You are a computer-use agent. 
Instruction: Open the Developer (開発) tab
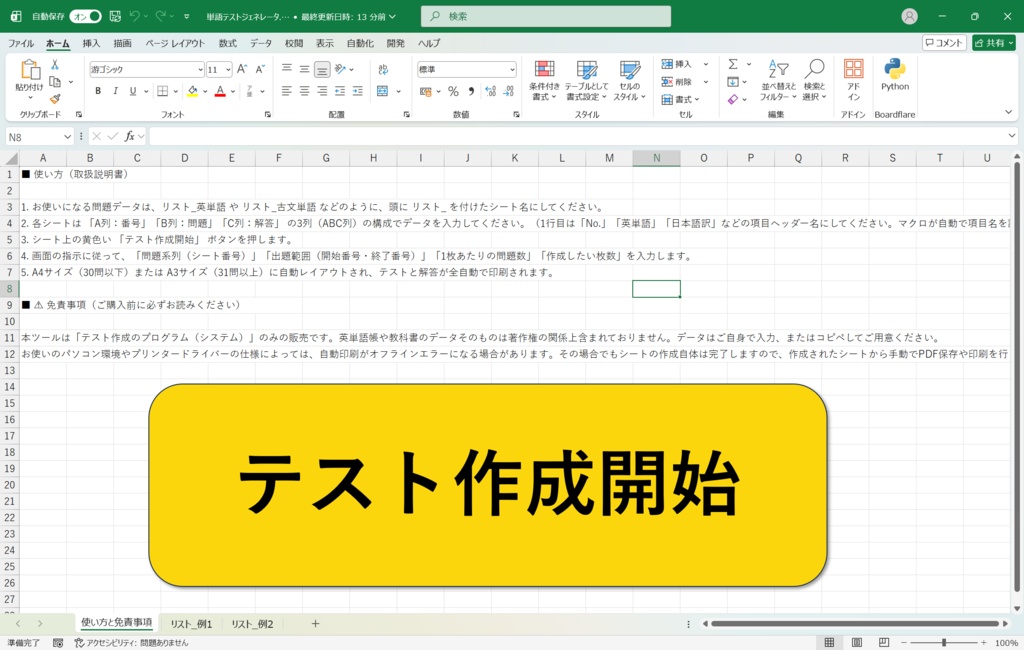396,43
